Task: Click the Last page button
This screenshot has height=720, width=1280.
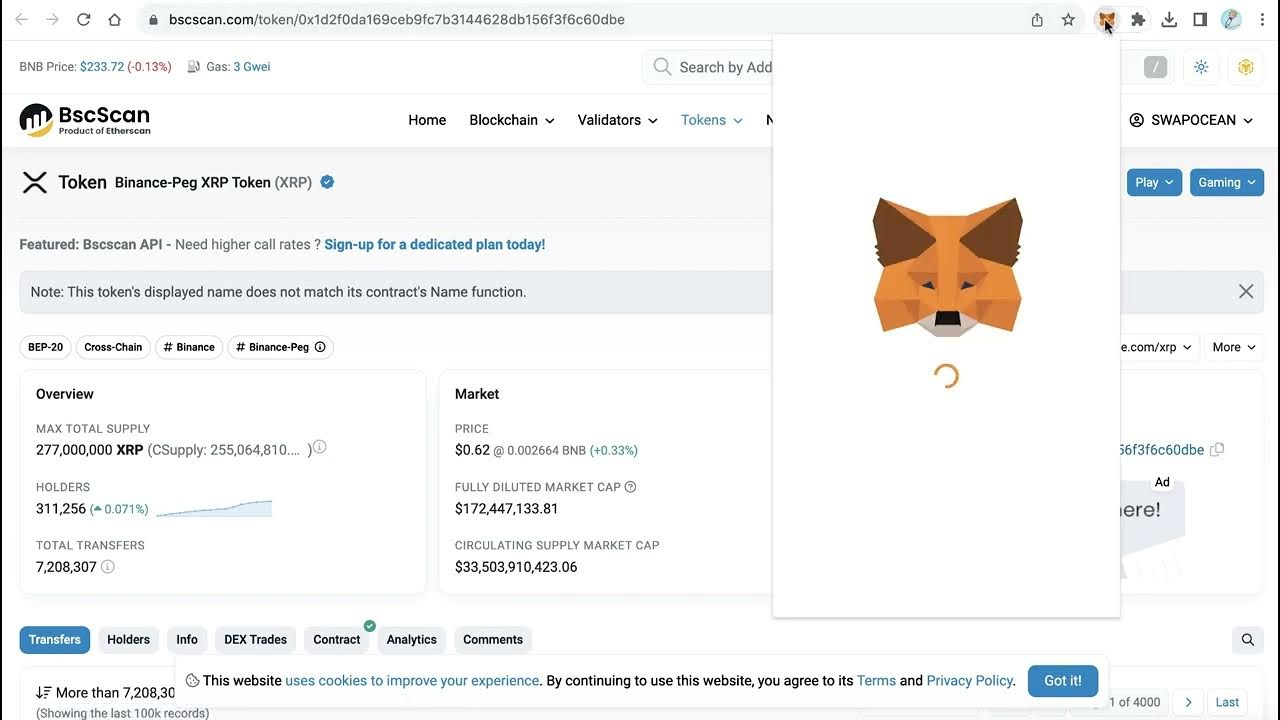Action: click(1227, 702)
